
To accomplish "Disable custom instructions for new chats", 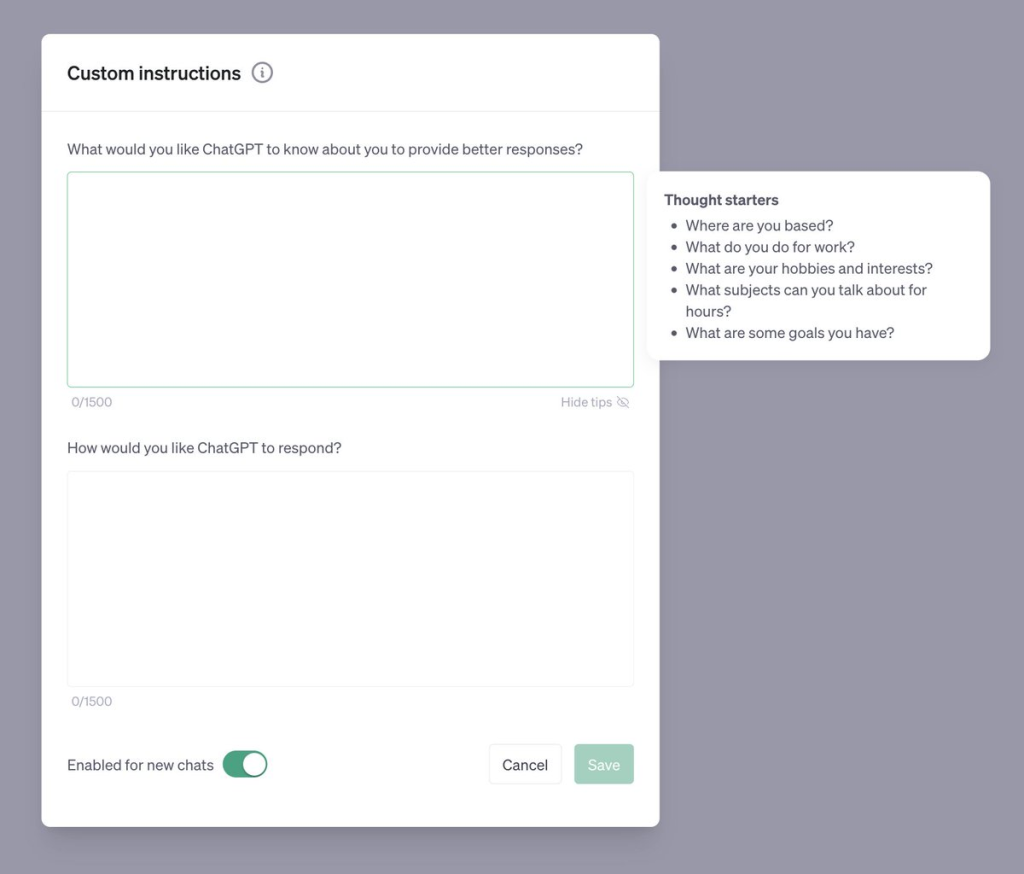I will click(x=246, y=764).
